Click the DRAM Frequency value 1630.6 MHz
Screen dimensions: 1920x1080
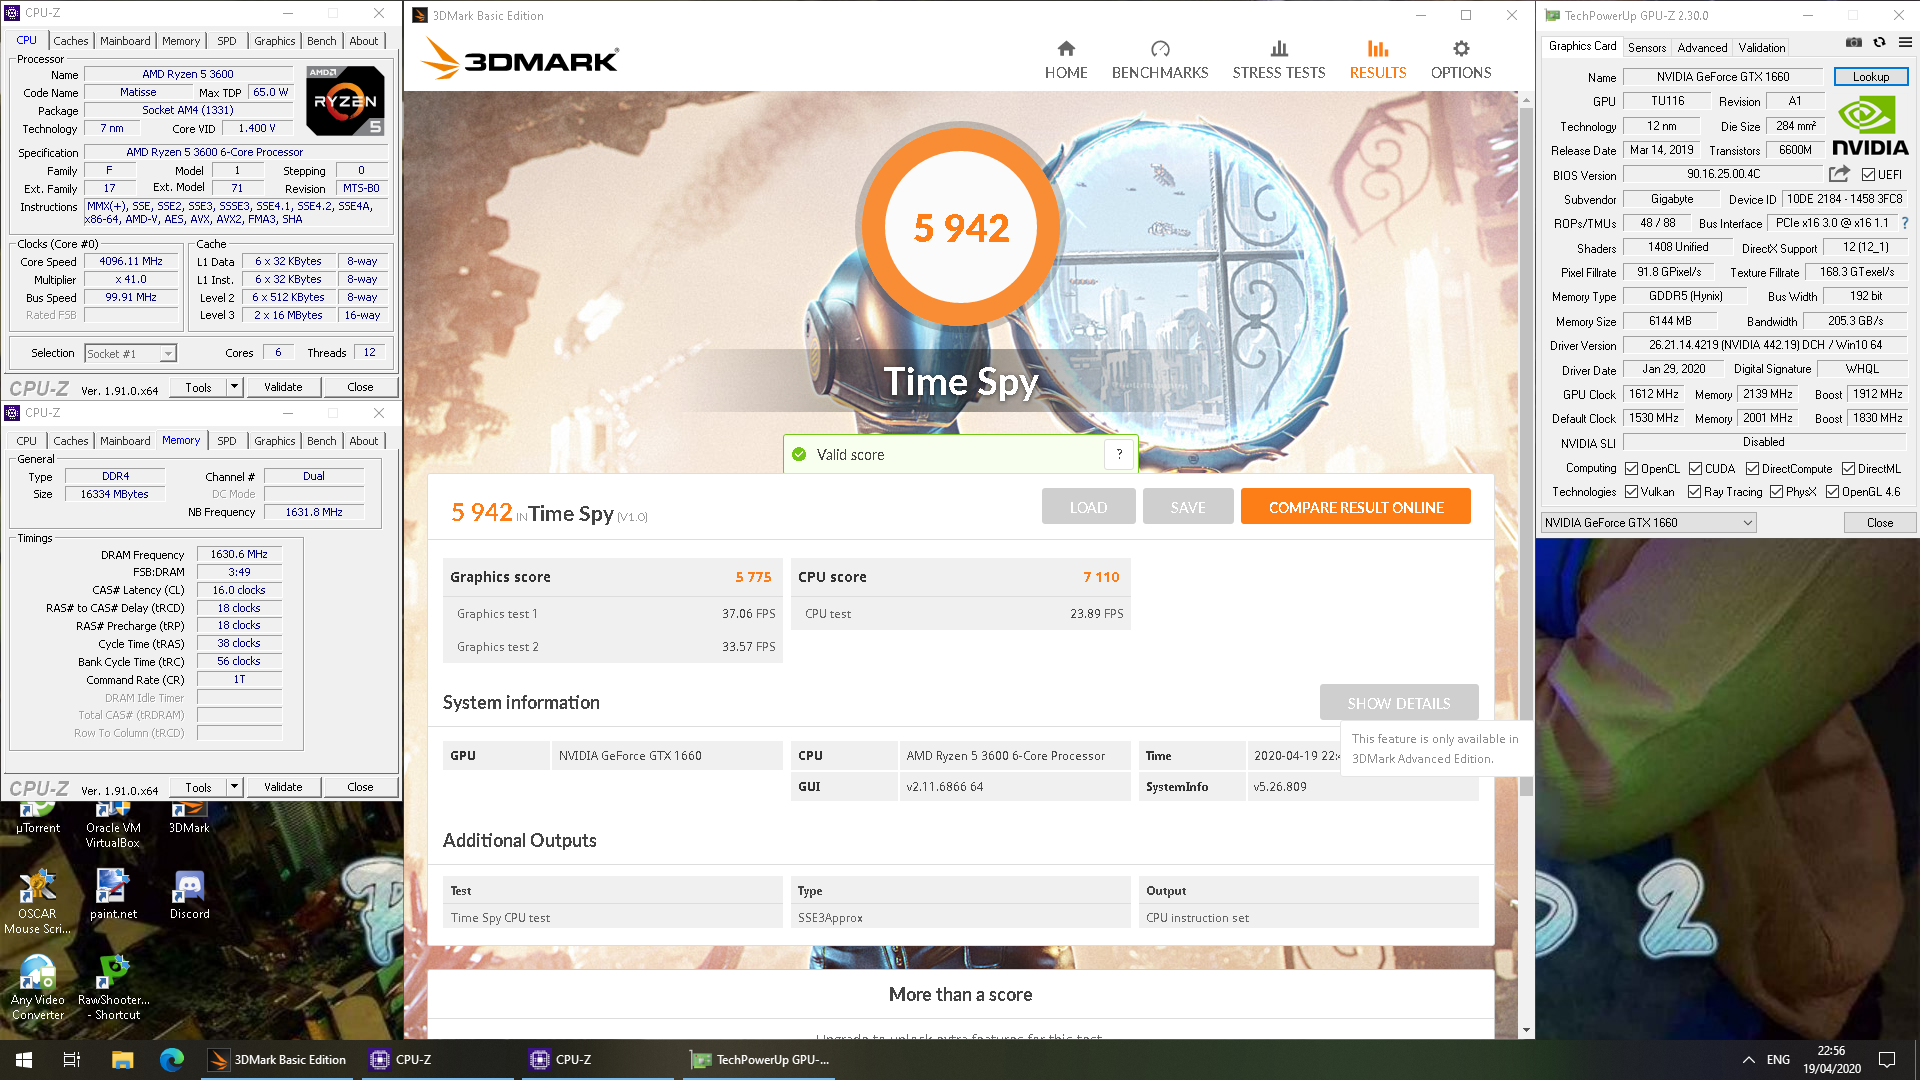(239, 554)
